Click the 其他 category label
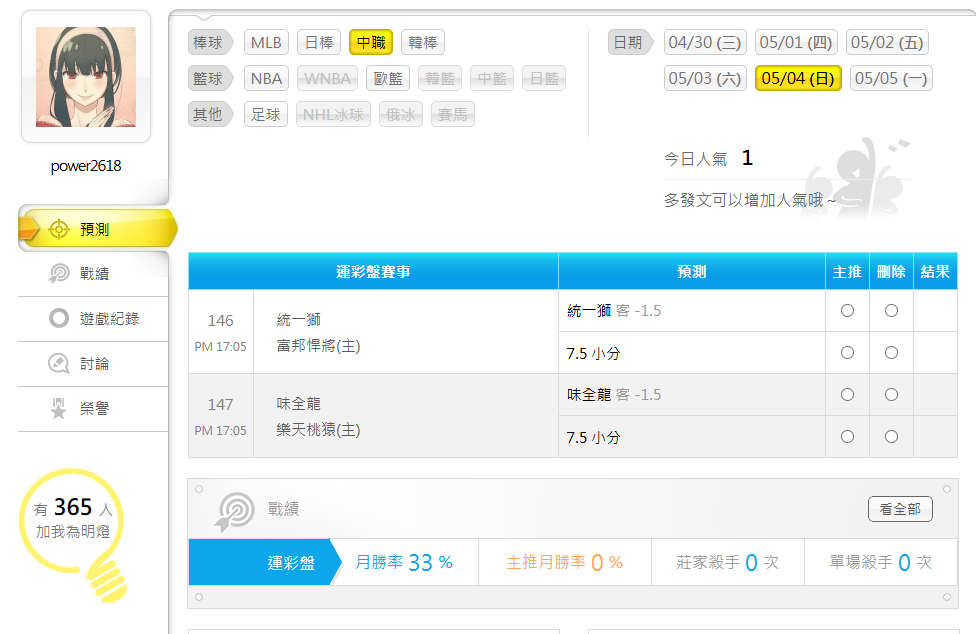 coord(210,114)
